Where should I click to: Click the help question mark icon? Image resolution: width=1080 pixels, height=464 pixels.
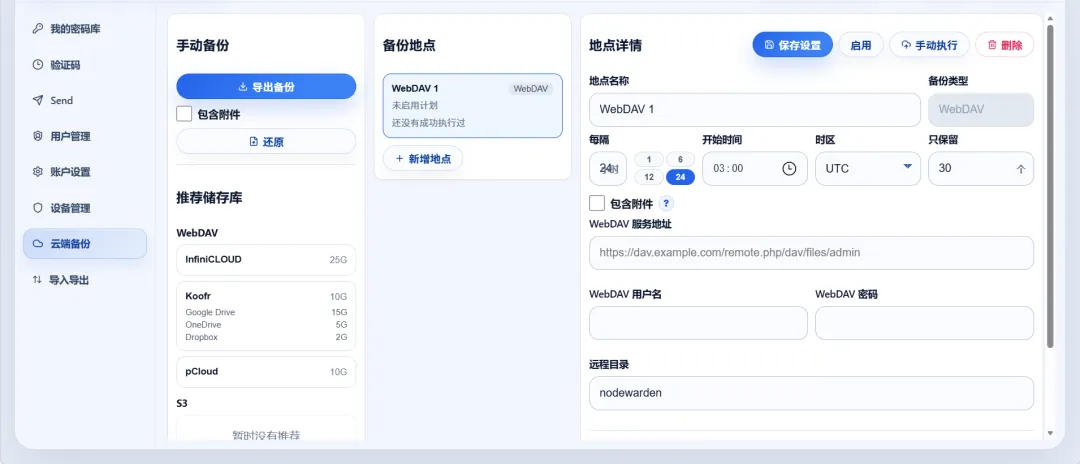[666, 203]
